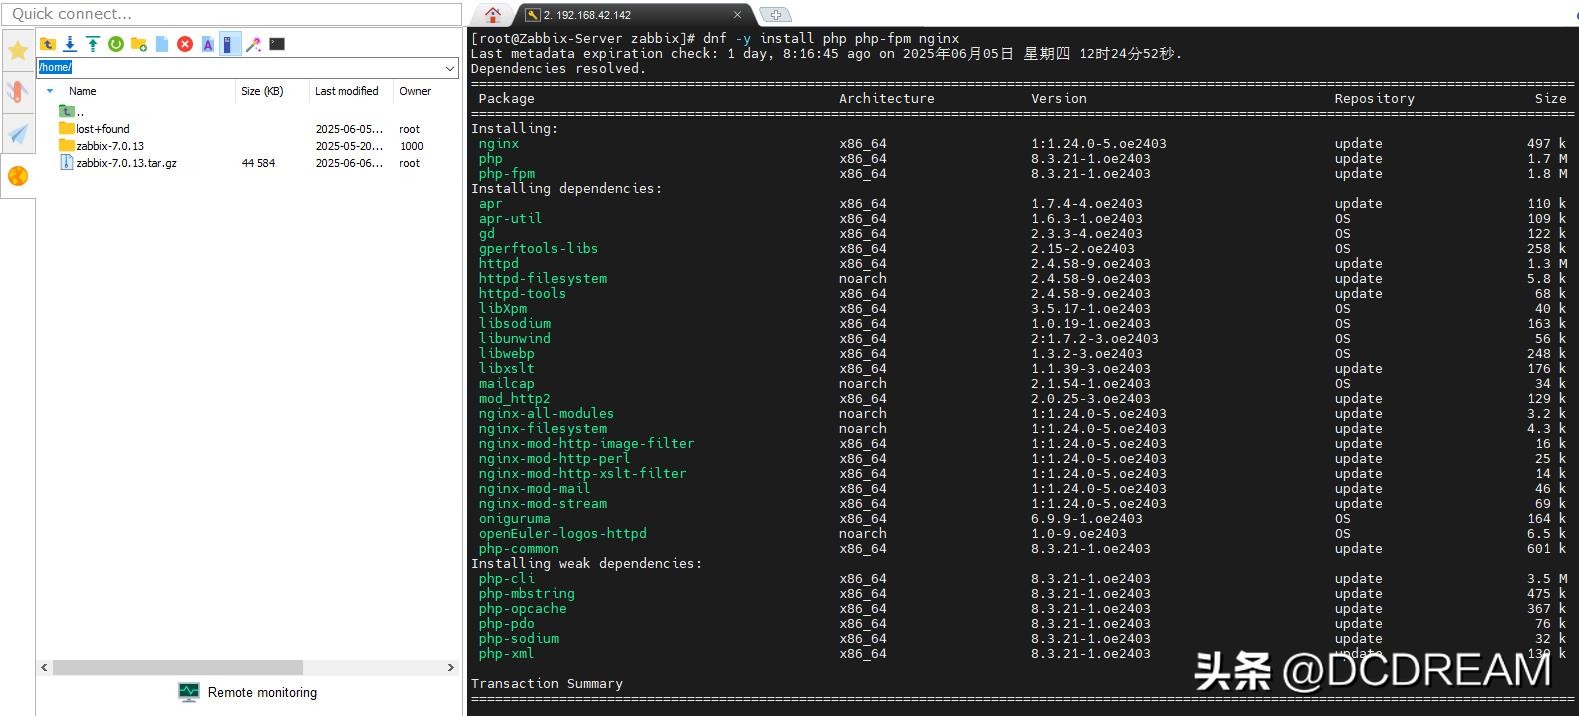Viewport: 1579px width, 716px height.
Task: Refresh the SFTP folder listing
Action: pos(116,44)
